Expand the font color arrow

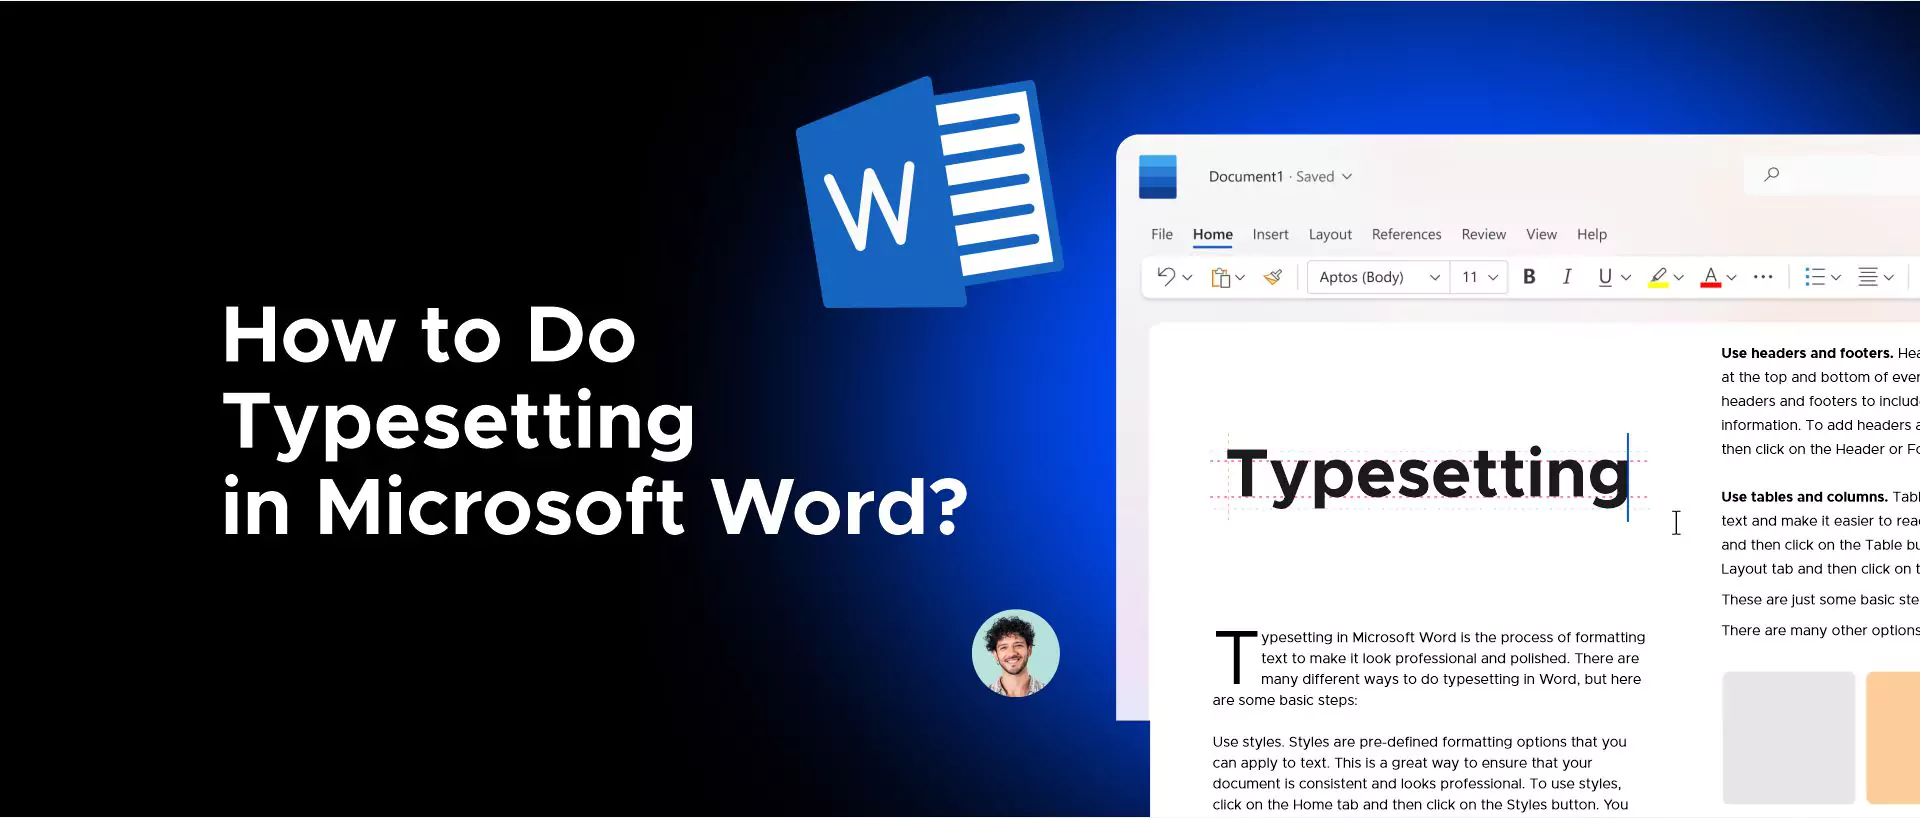[1732, 278]
